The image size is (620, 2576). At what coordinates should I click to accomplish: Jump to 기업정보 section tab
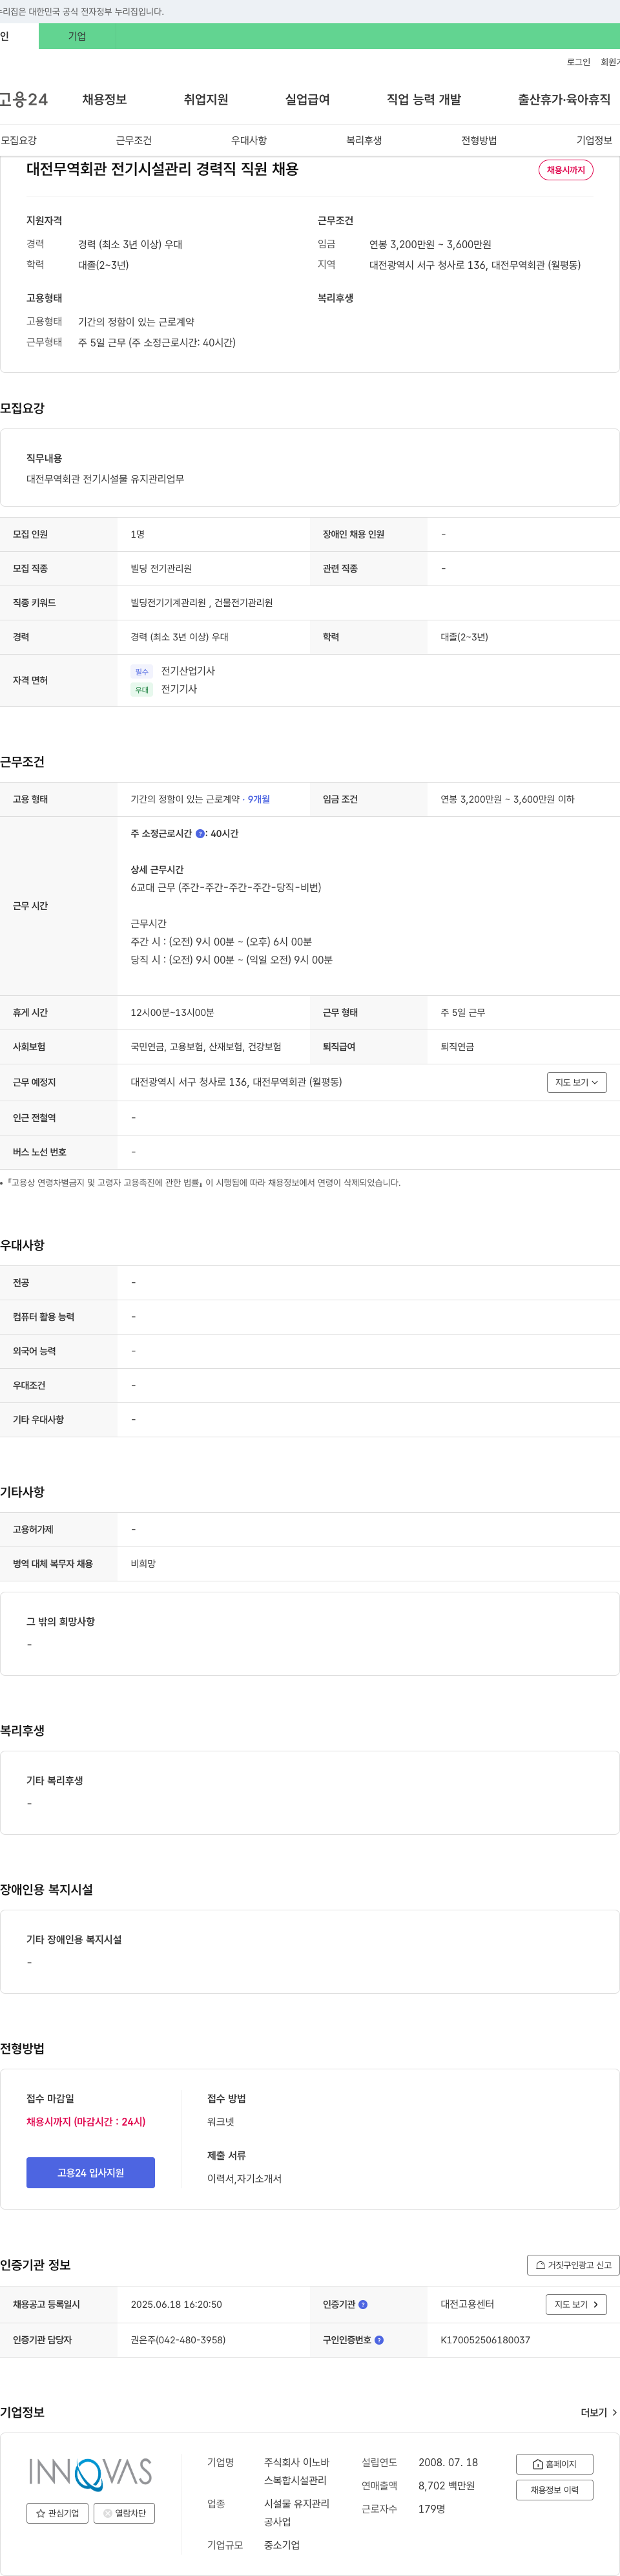(x=594, y=140)
